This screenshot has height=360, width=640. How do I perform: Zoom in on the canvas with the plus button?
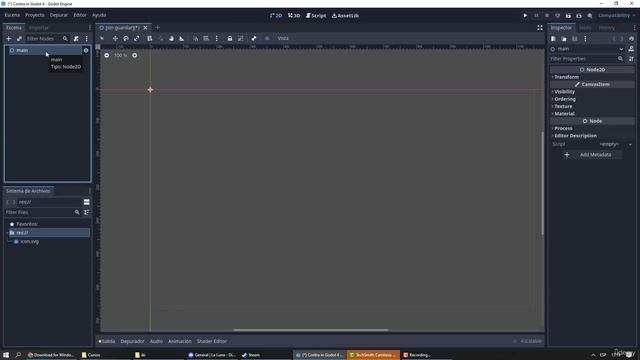point(135,55)
